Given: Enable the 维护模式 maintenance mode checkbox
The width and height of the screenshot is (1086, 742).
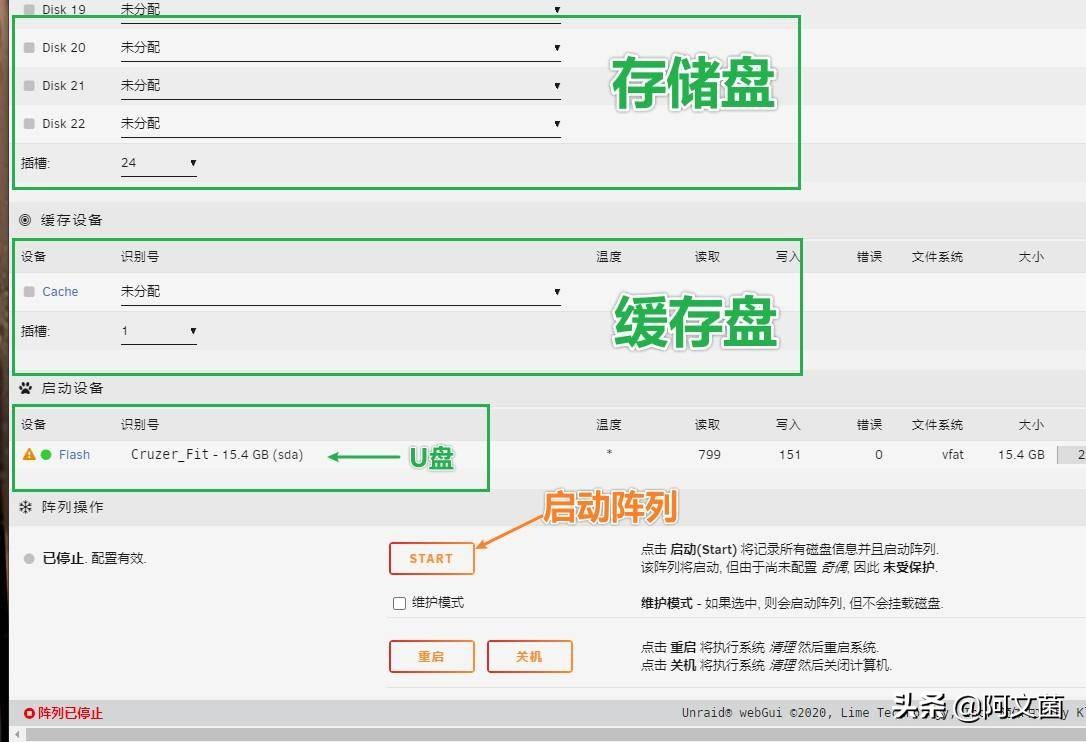Looking at the screenshot, I should pos(397,603).
